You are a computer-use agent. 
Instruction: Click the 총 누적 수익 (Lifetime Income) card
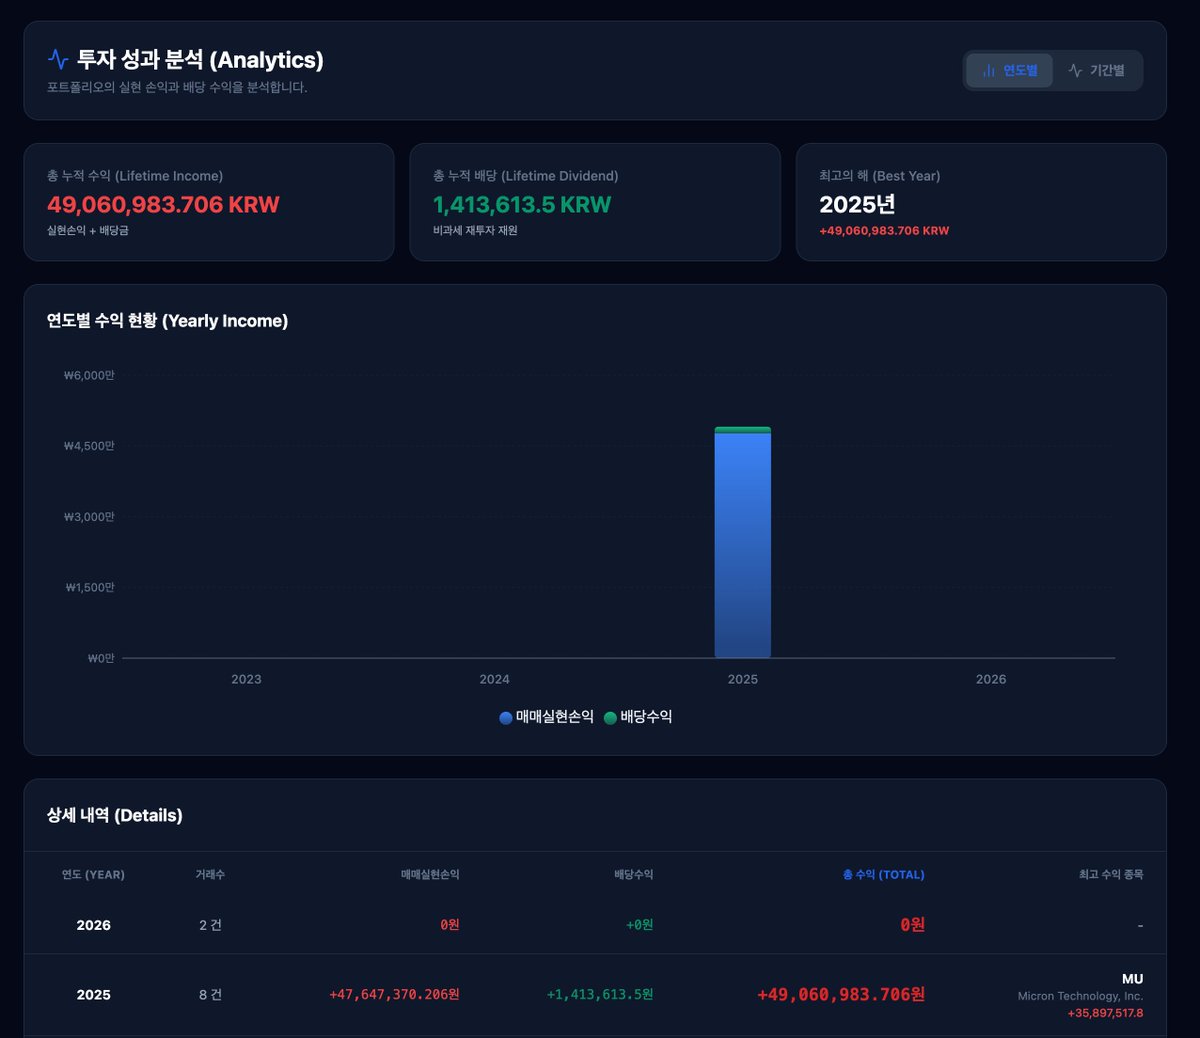(x=209, y=201)
